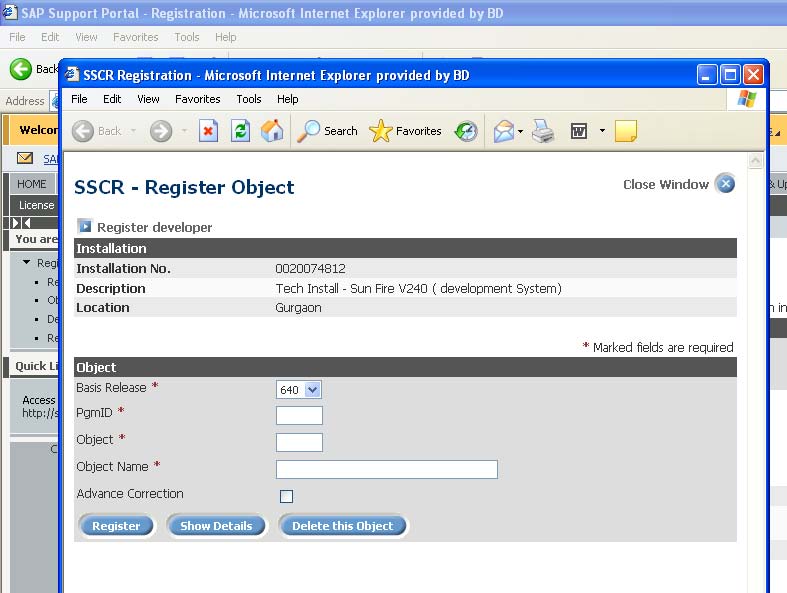The image size is (787, 593).
Task: Click Delete this Object button
Action: pyautogui.click(x=343, y=526)
